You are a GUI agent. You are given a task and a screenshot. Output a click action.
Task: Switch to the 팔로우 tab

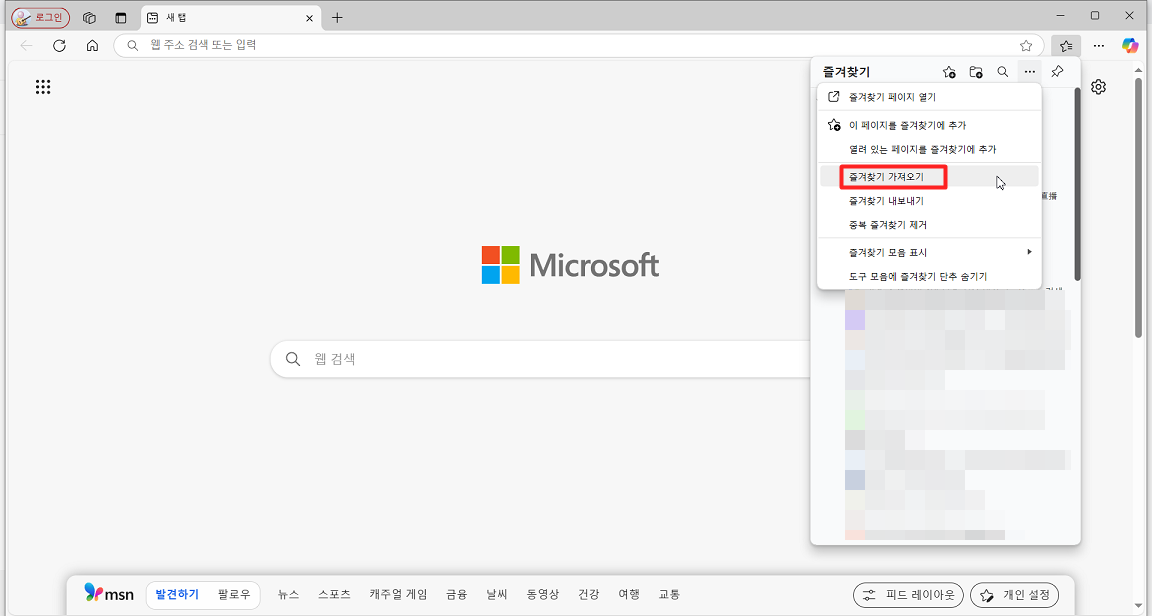pyautogui.click(x=234, y=594)
